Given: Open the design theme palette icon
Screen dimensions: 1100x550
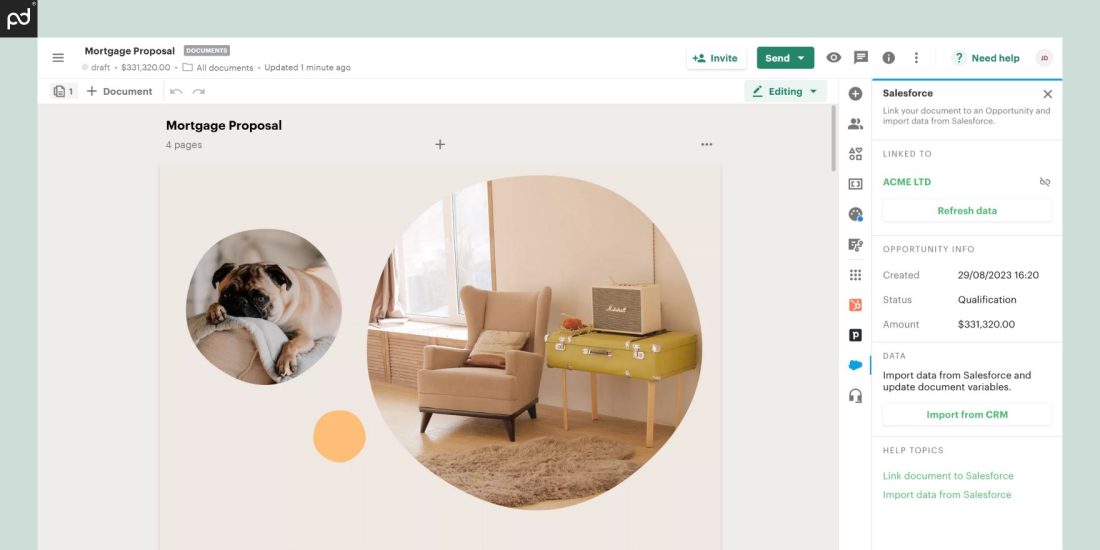Looking at the screenshot, I should tap(855, 215).
